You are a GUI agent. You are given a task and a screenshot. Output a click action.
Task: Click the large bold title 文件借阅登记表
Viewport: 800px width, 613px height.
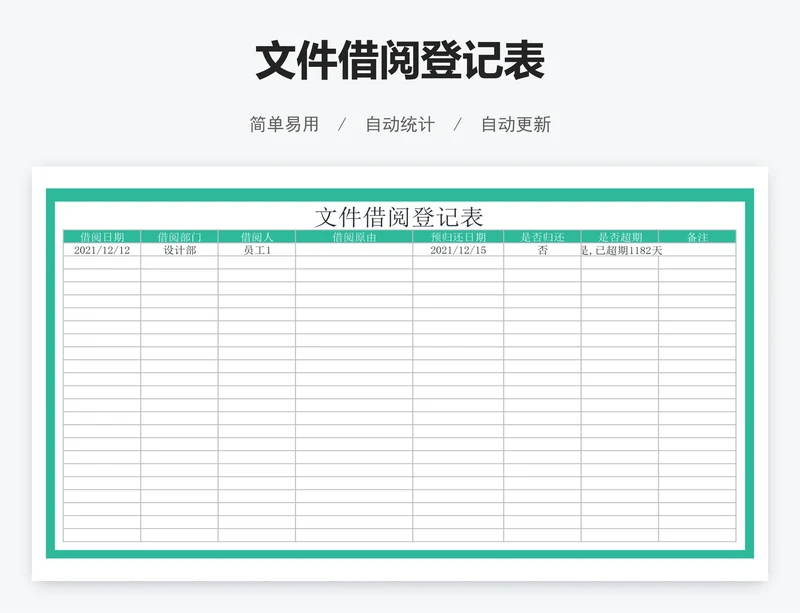[400, 61]
